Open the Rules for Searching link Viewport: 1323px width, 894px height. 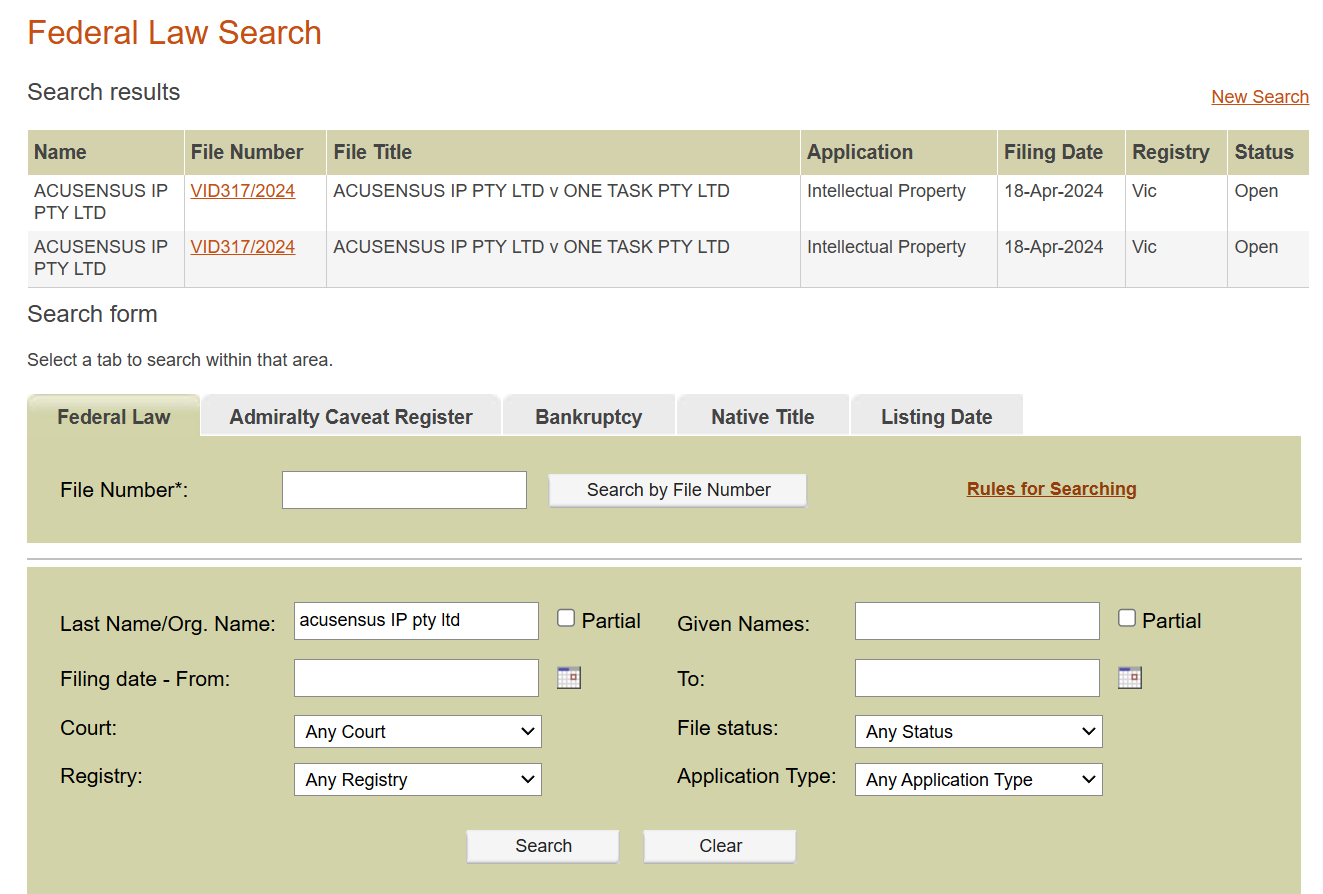tap(1051, 489)
